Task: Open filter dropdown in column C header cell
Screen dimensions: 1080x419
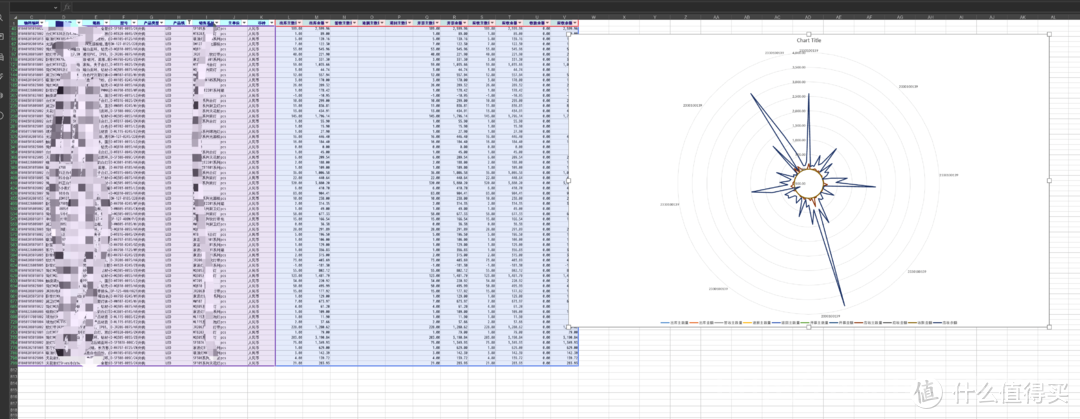Action: pos(41,23)
